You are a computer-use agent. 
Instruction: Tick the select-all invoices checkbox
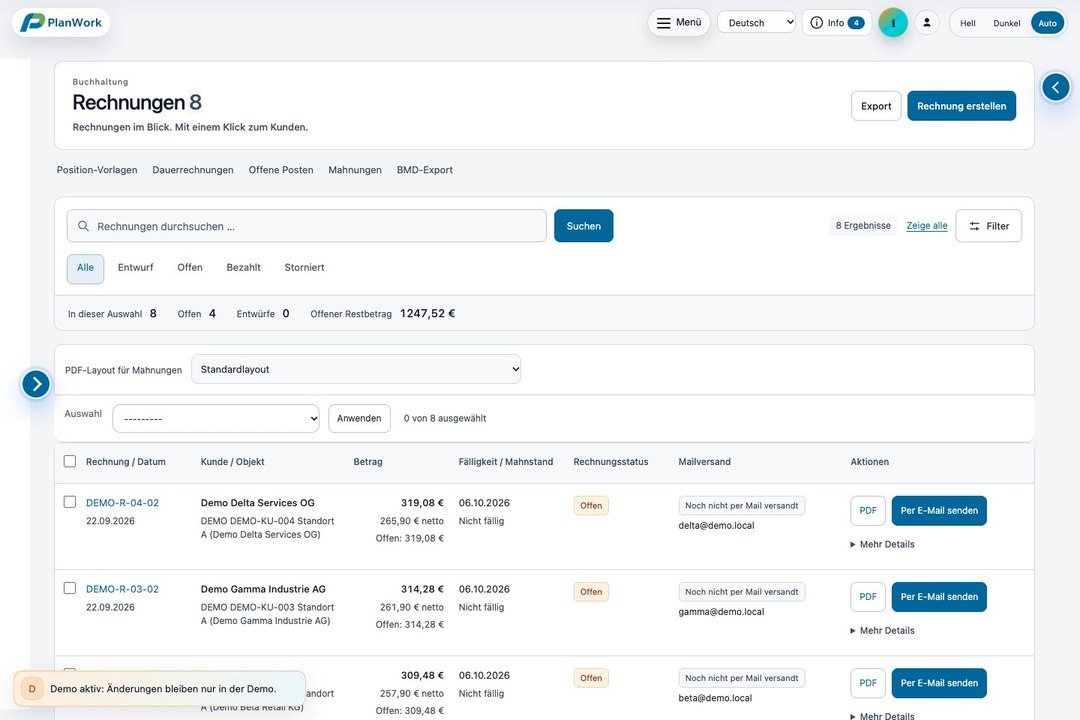70,461
